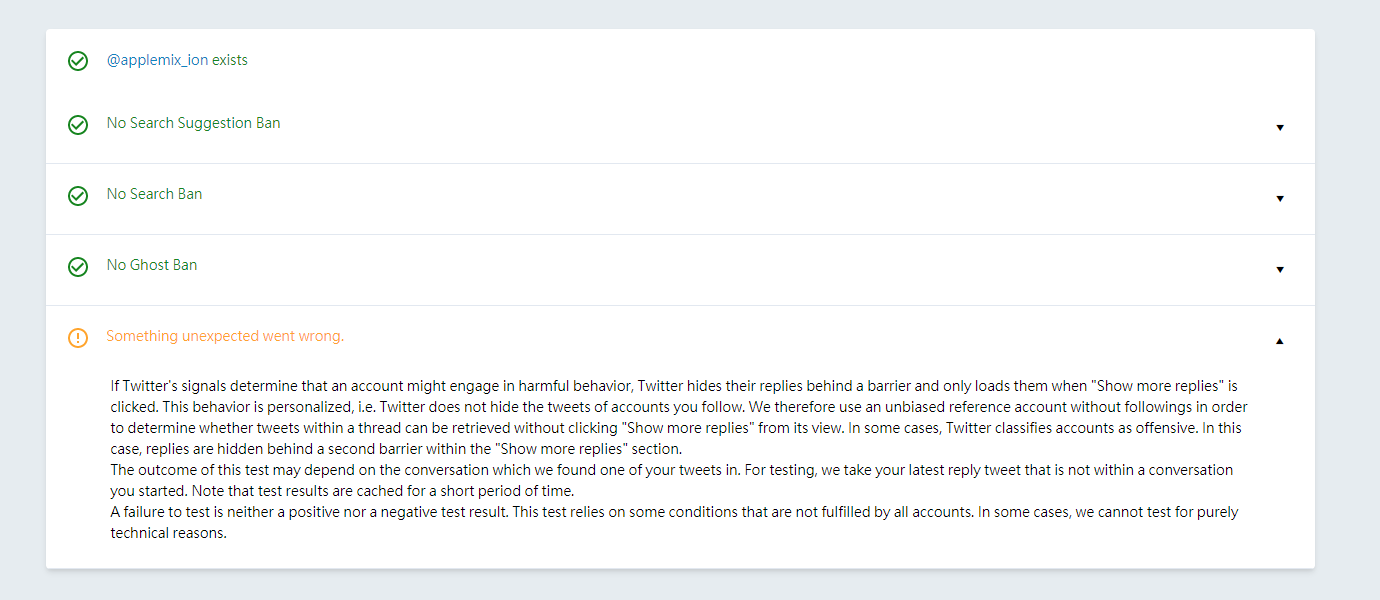Collapse the Something unexpected went wrong section

click(1280, 341)
